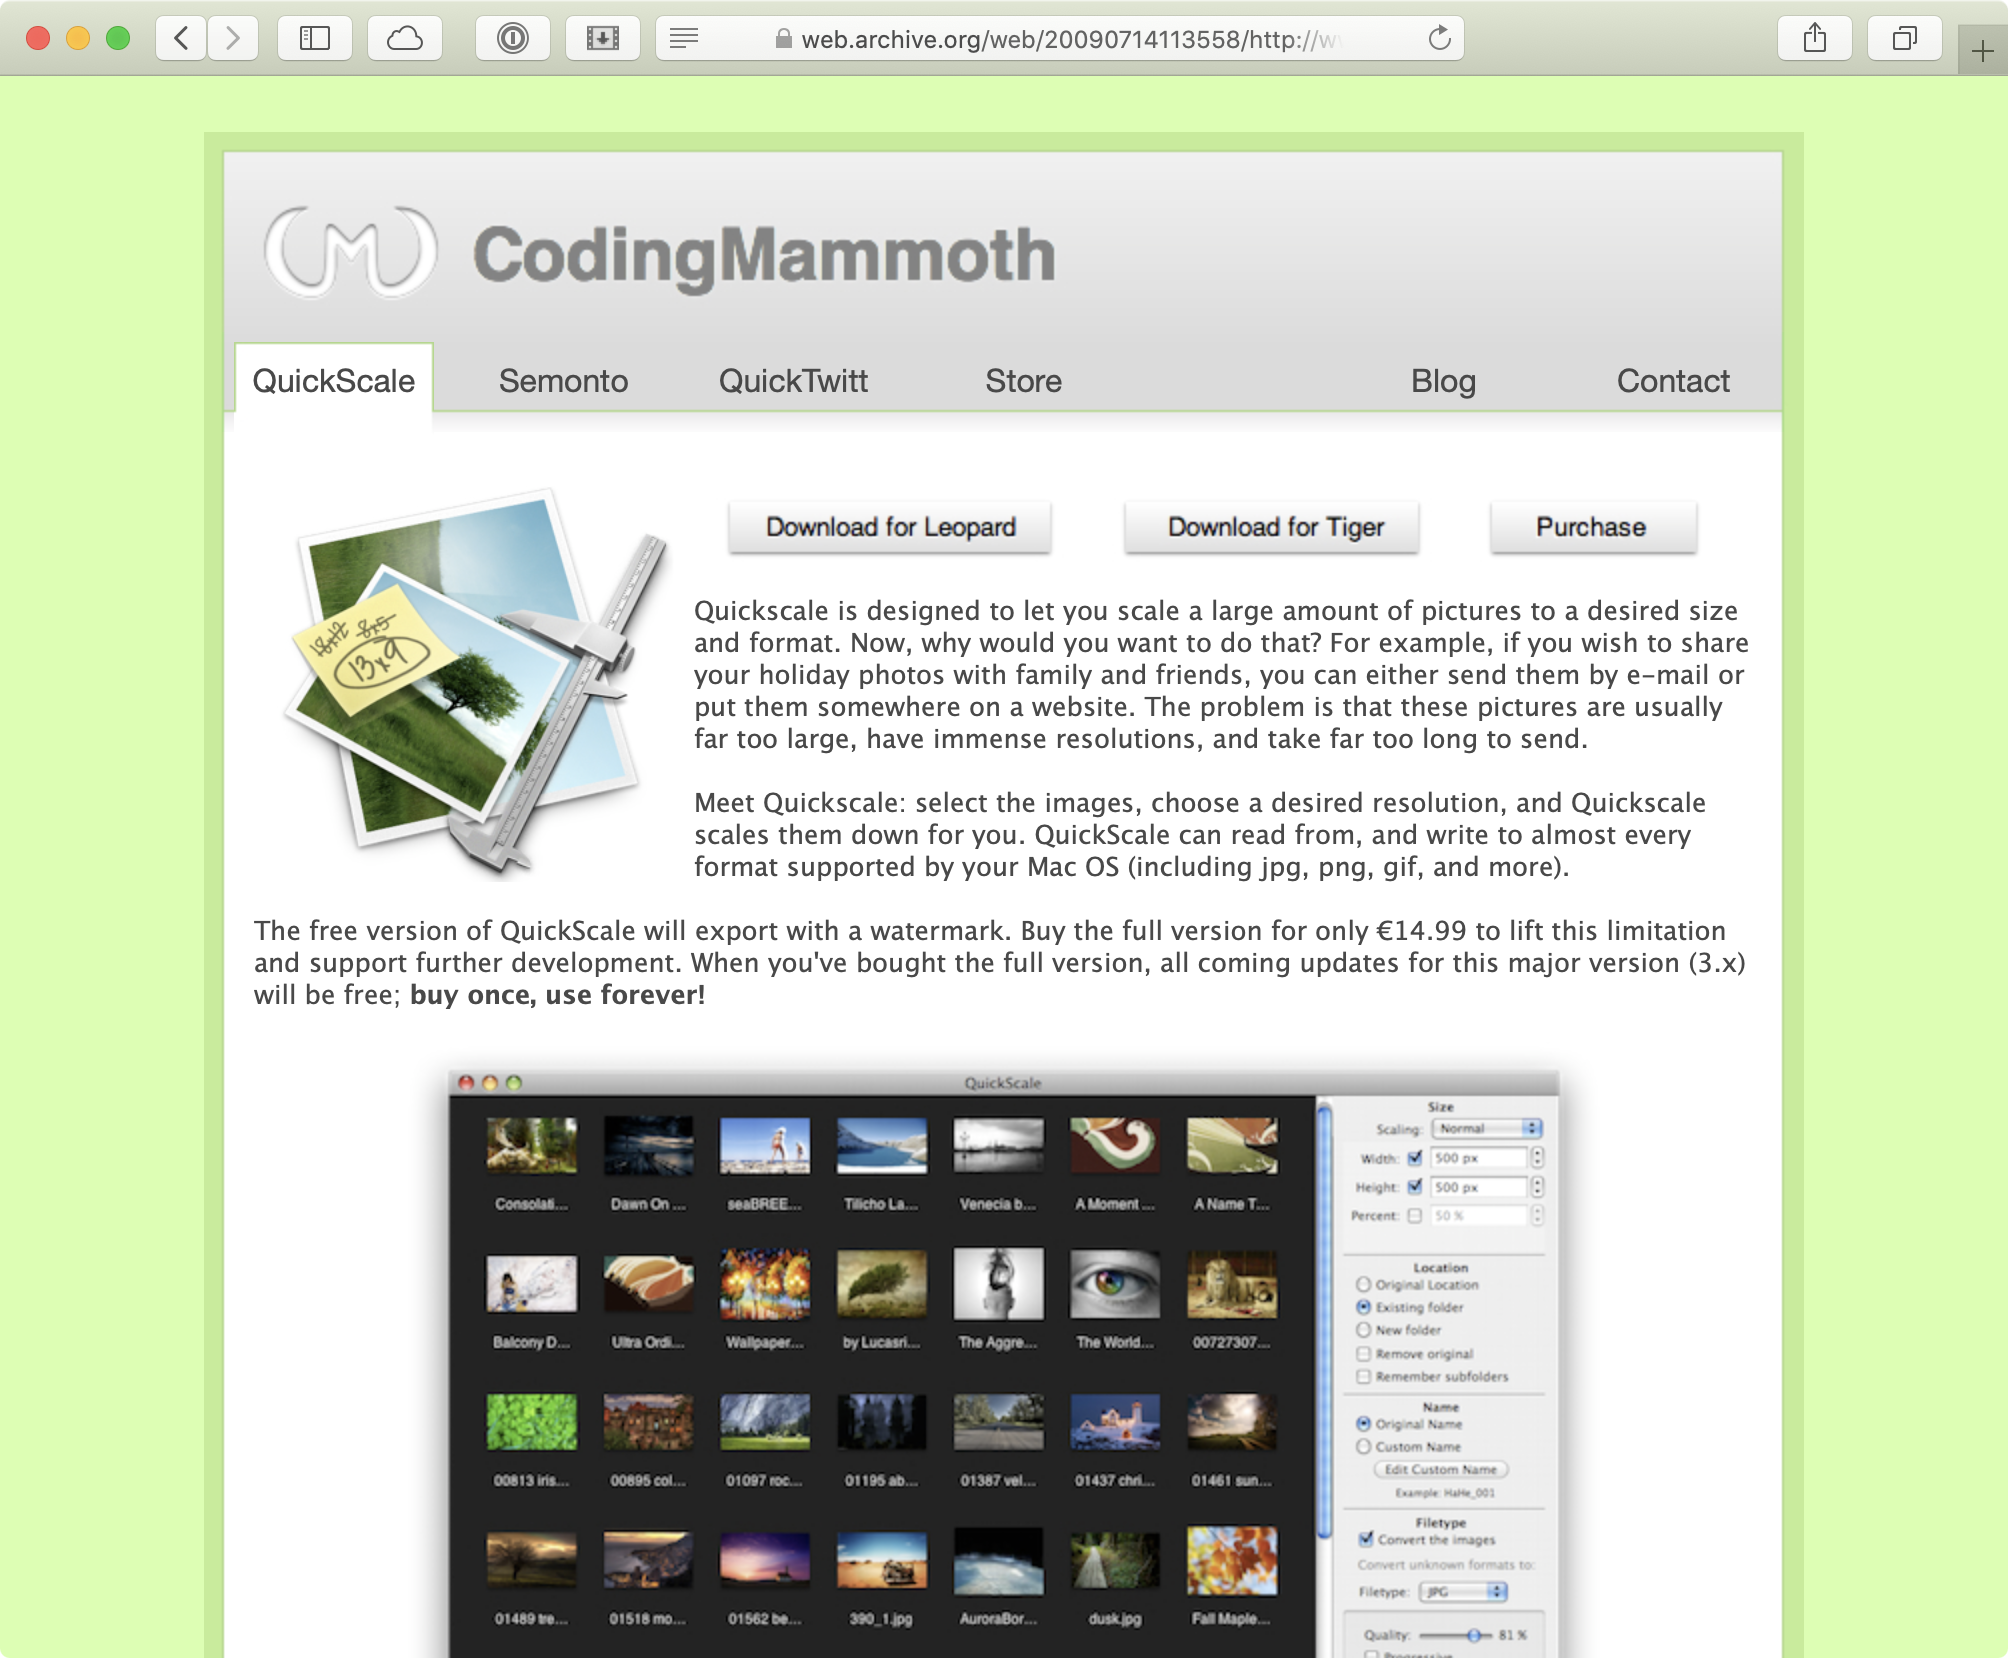Open the Share sheet icon
The width and height of the screenshot is (2008, 1658).
pyautogui.click(x=1815, y=39)
